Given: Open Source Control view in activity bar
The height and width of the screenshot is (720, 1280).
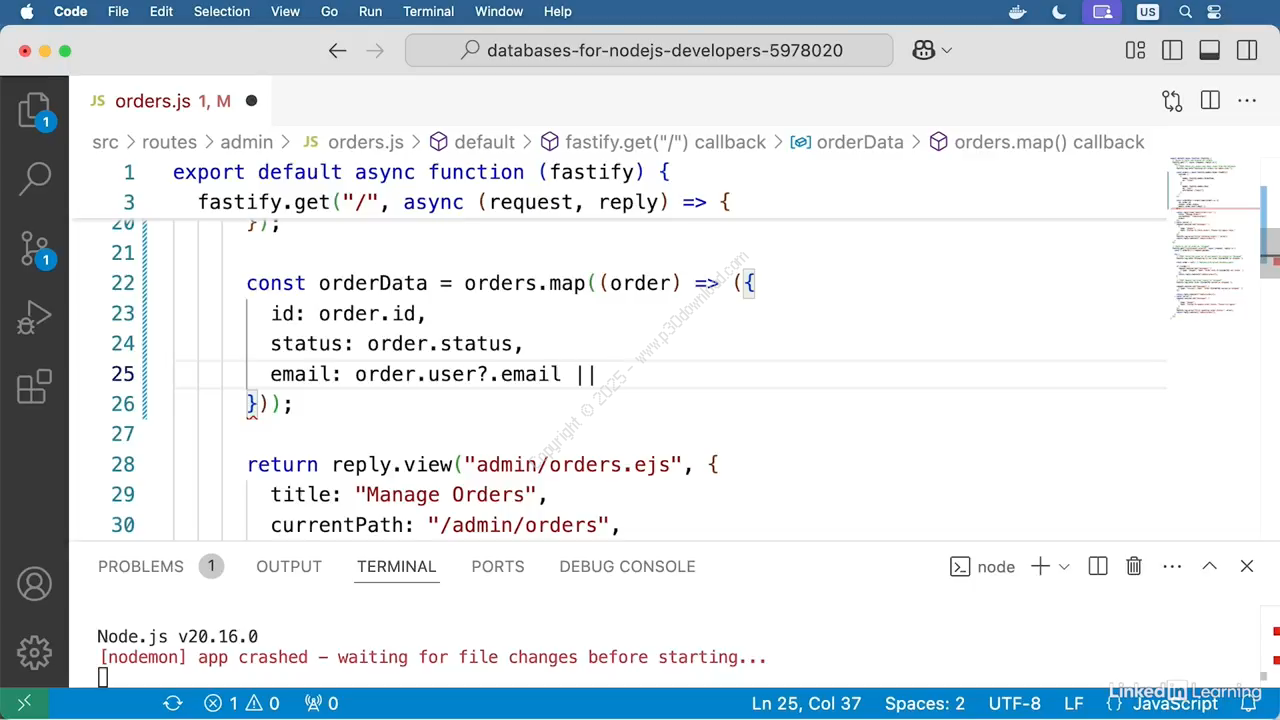Looking at the screenshot, I should [34, 248].
